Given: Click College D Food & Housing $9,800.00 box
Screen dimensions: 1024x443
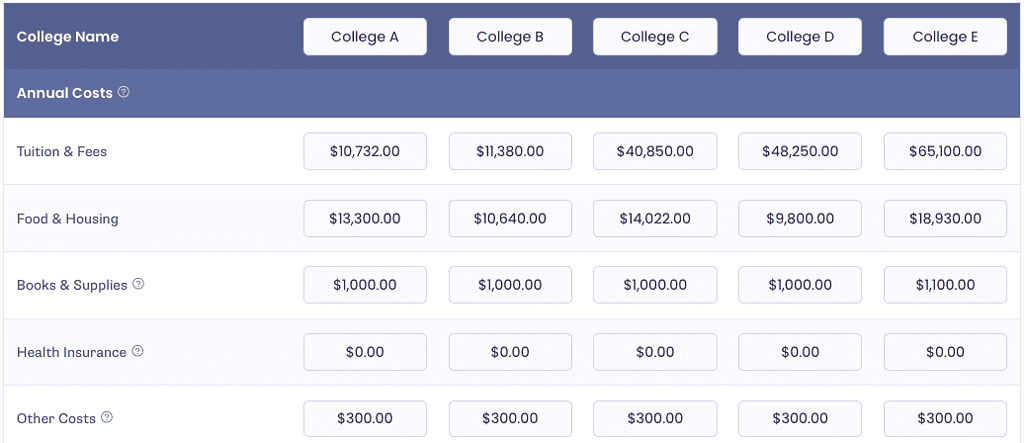Looking at the screenshot, I should pos(800,218).
